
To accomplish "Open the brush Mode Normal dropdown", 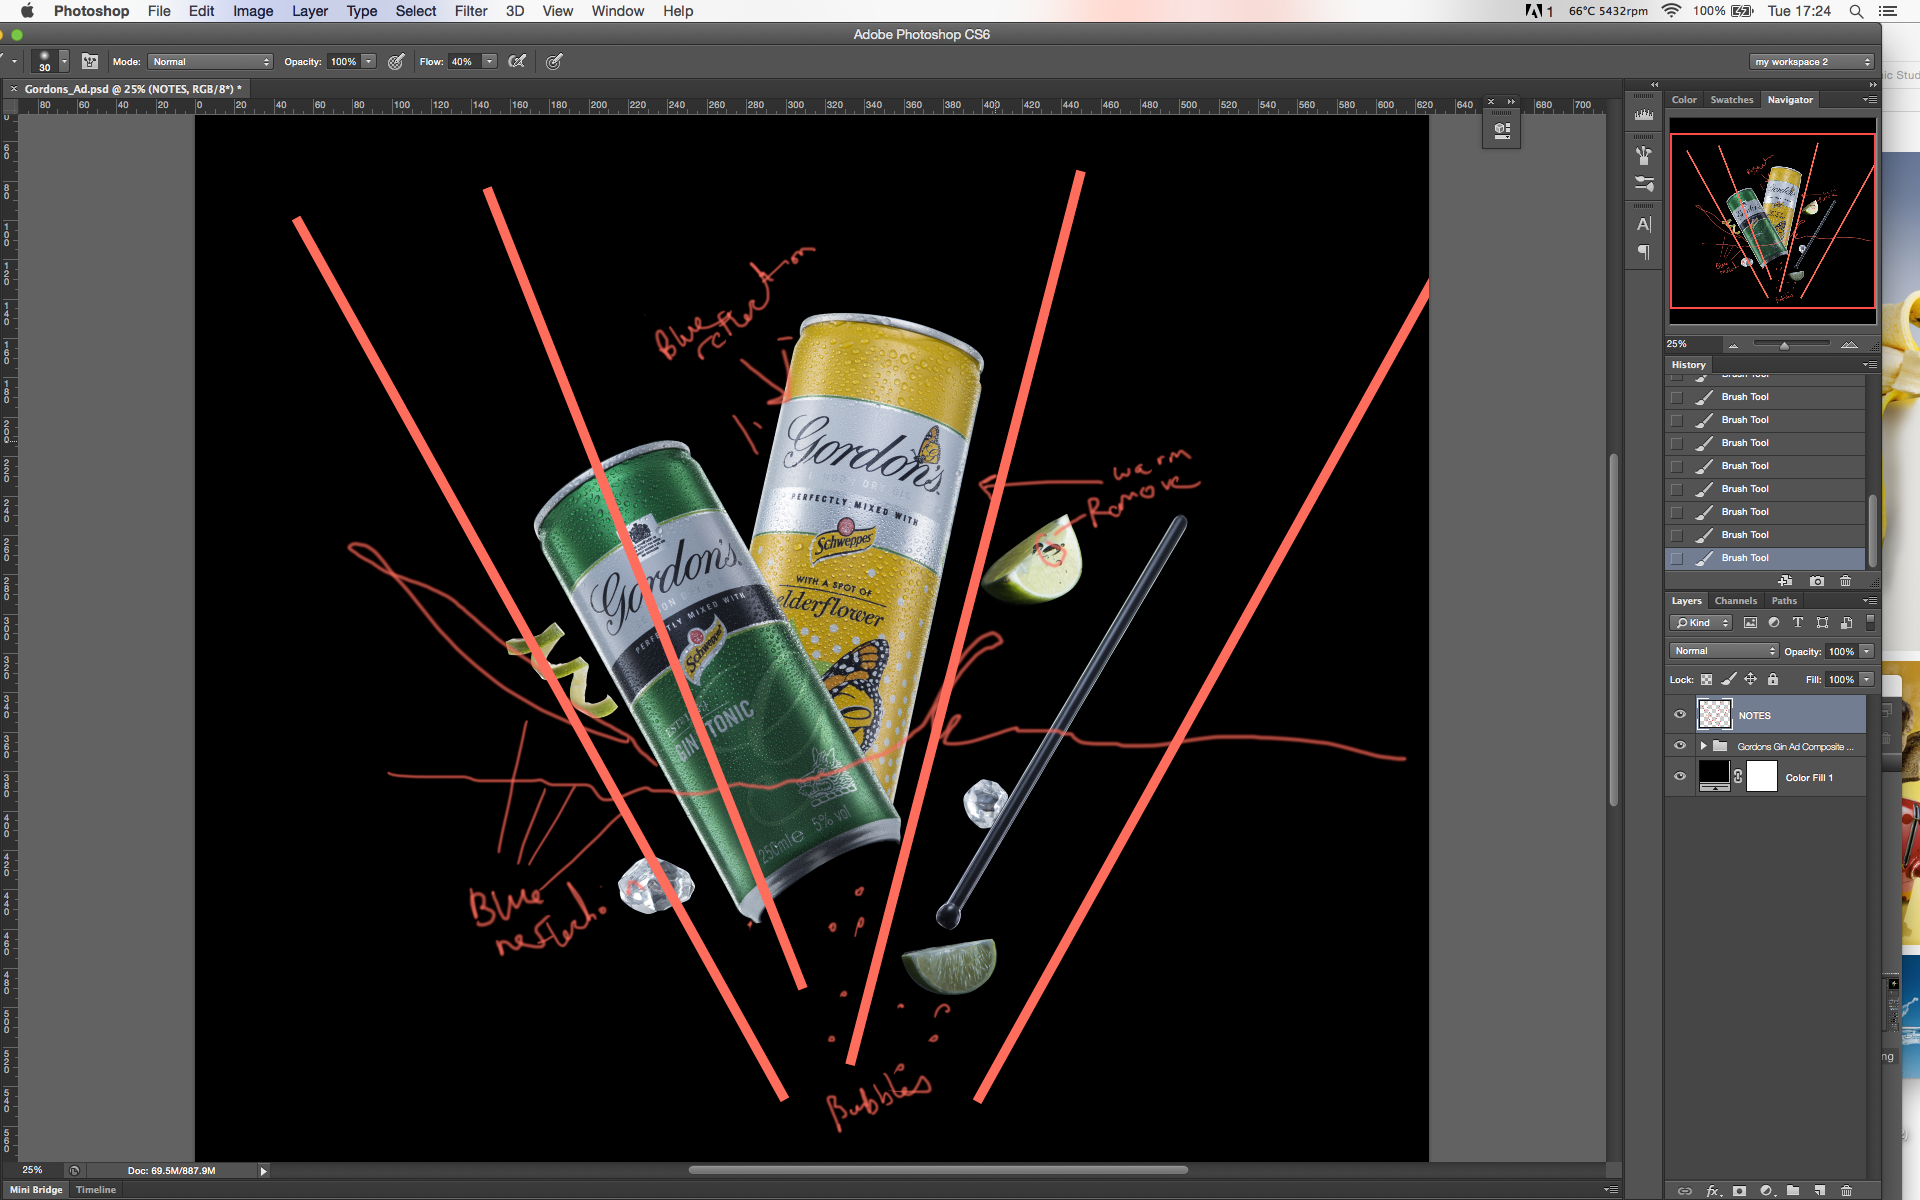I will [x=211, y=62].
